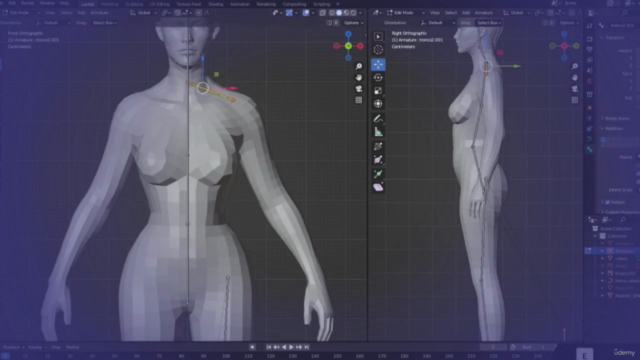Image resolution: width=640 pixels, height=360 pixels.
Task: Expand the Bendy Bones panel
Action: [617, 118]
